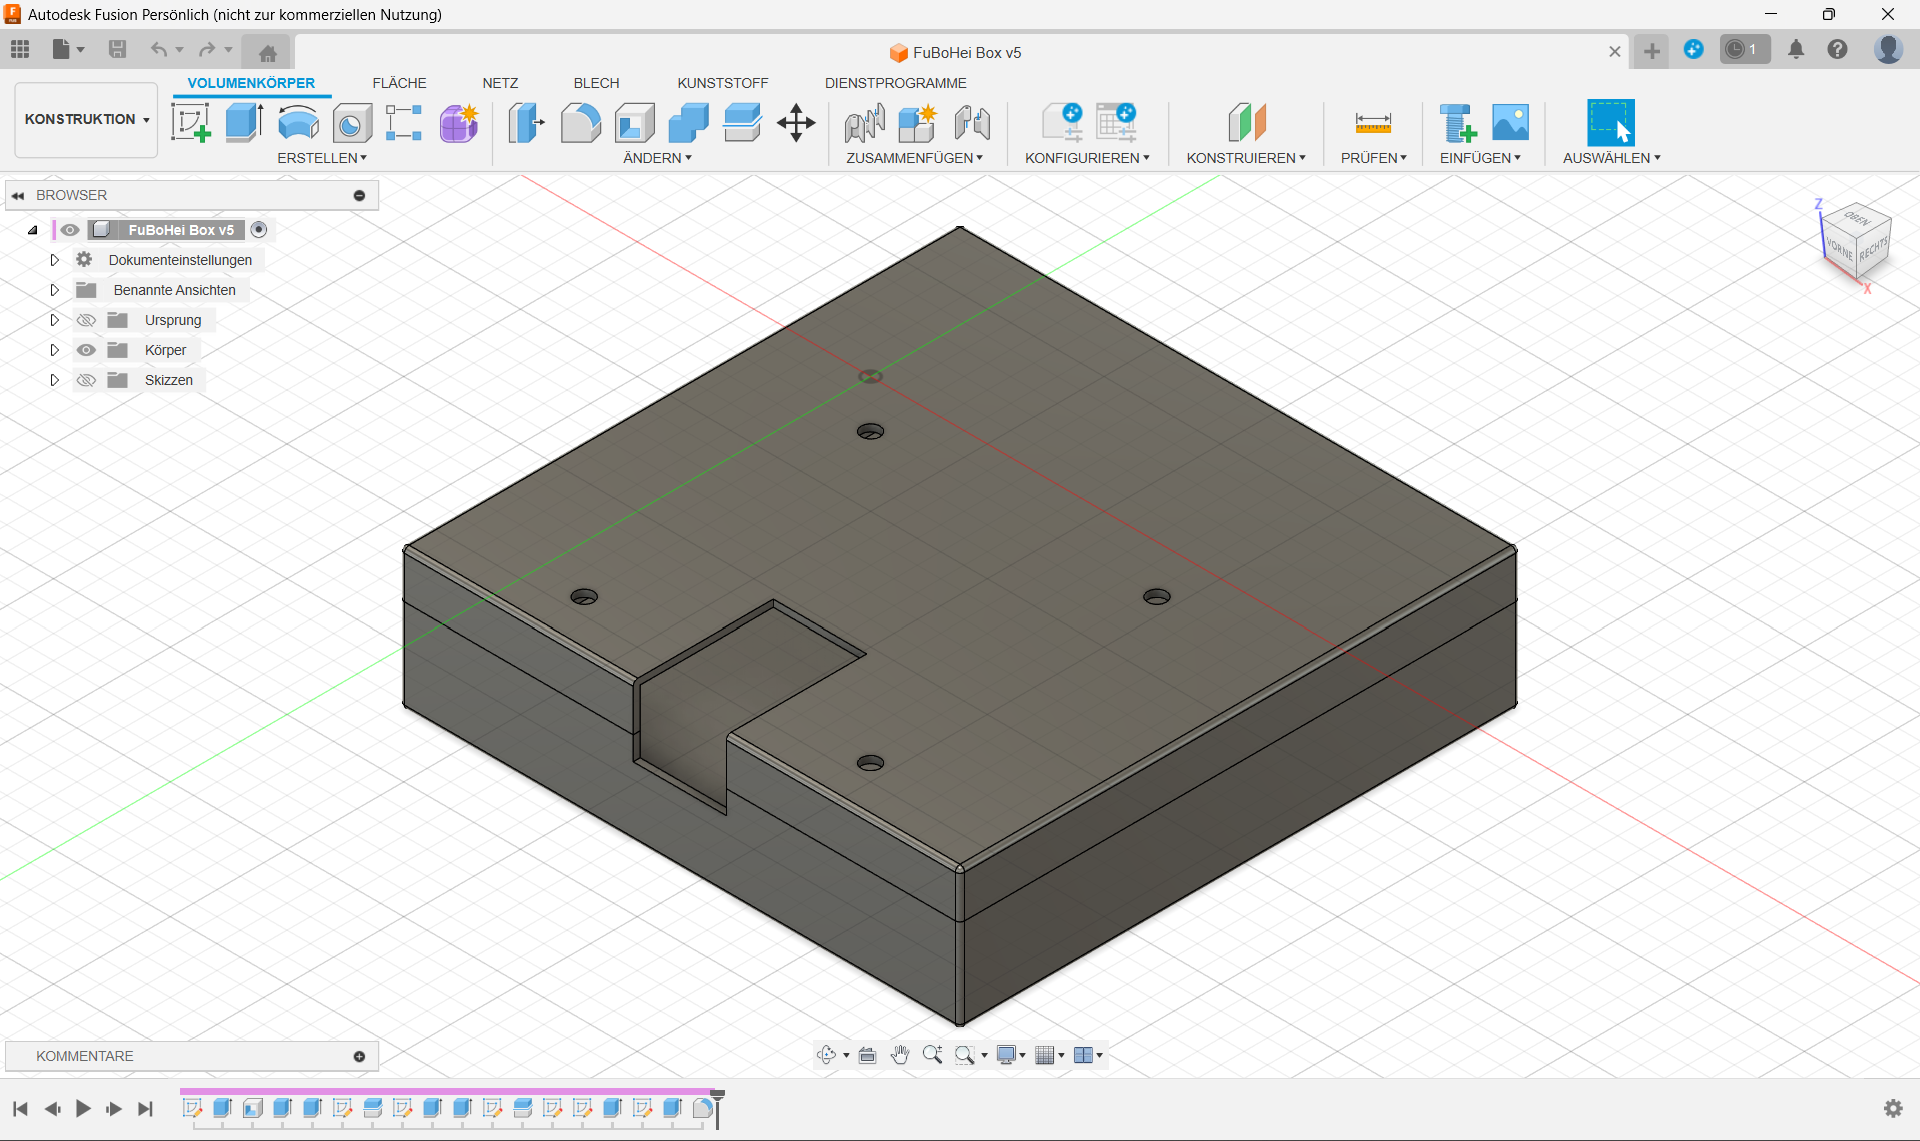Select the Pan hand tool
Screen dimensions: 1920x1141
900,1055
